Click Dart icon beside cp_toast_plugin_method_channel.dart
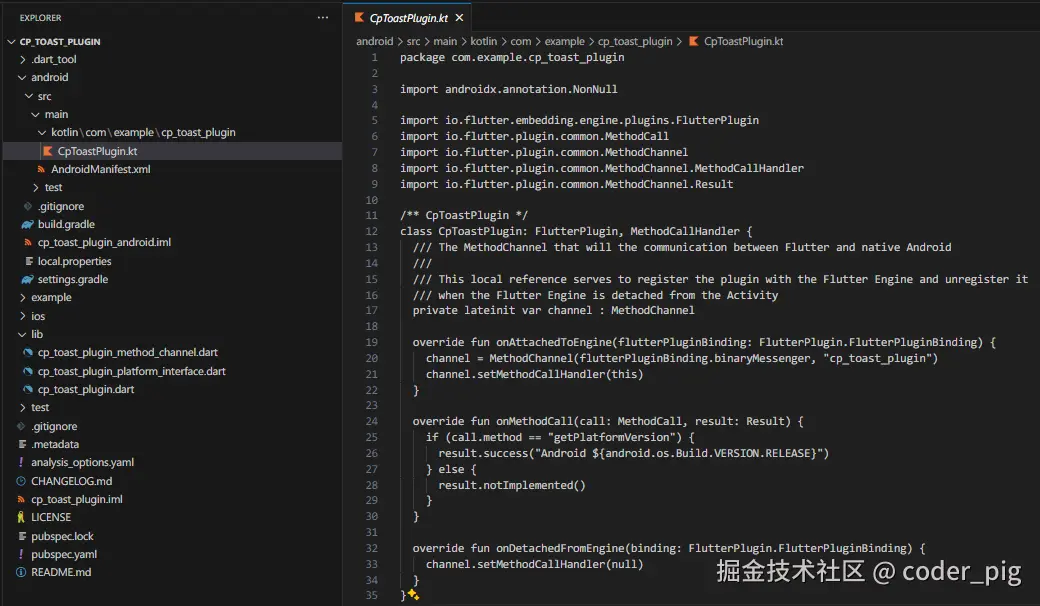Screen dimensions: 1040x606 click(x=28, y=352)
